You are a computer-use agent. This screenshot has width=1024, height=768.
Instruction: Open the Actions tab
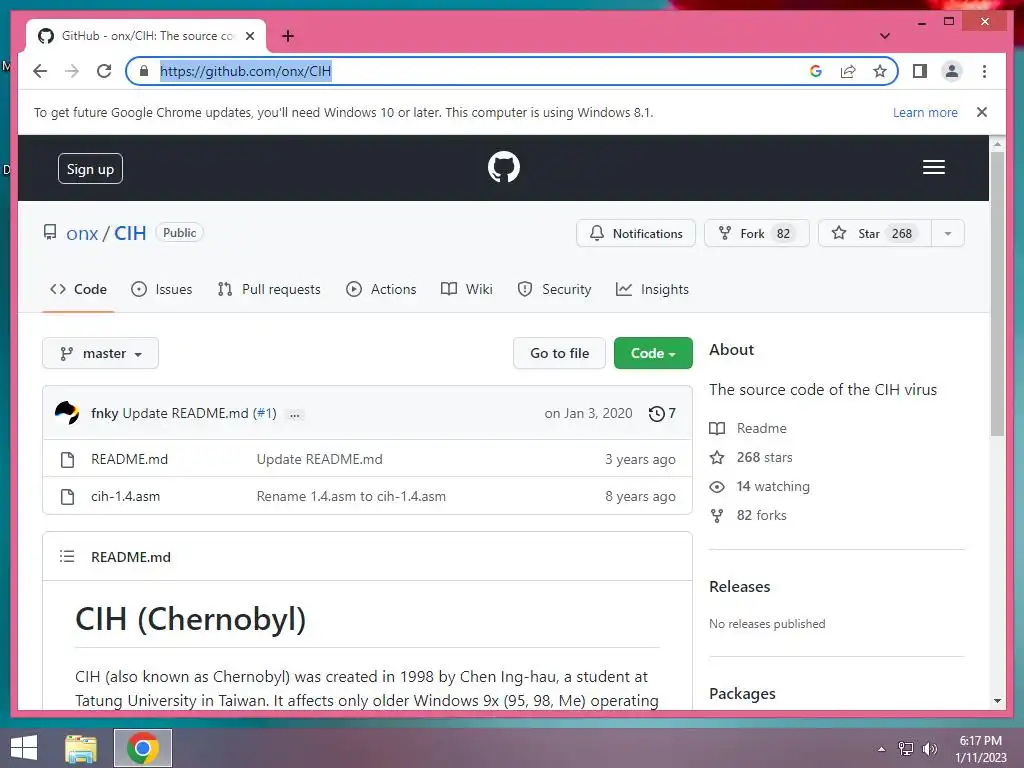tap(381, 289)
